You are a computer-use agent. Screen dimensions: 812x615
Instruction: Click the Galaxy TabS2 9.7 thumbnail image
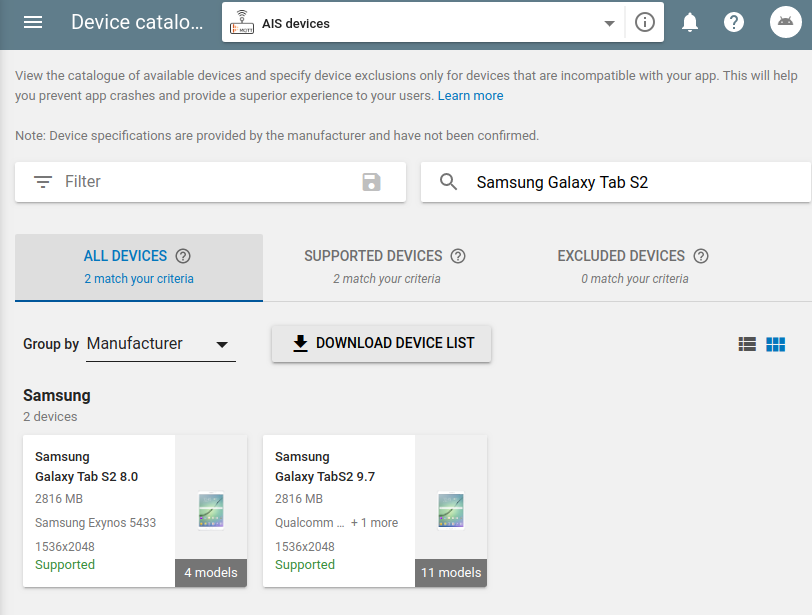(451, 511)
